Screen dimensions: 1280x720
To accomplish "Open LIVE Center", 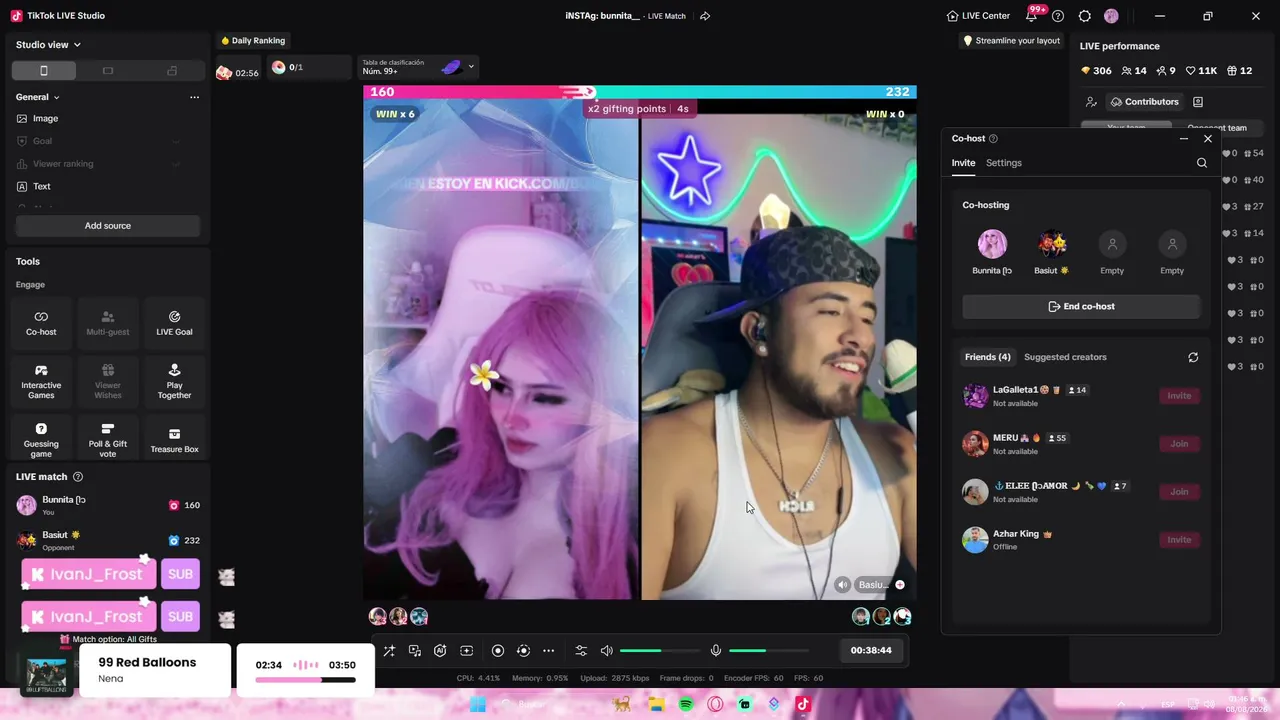I will point(978,16).
